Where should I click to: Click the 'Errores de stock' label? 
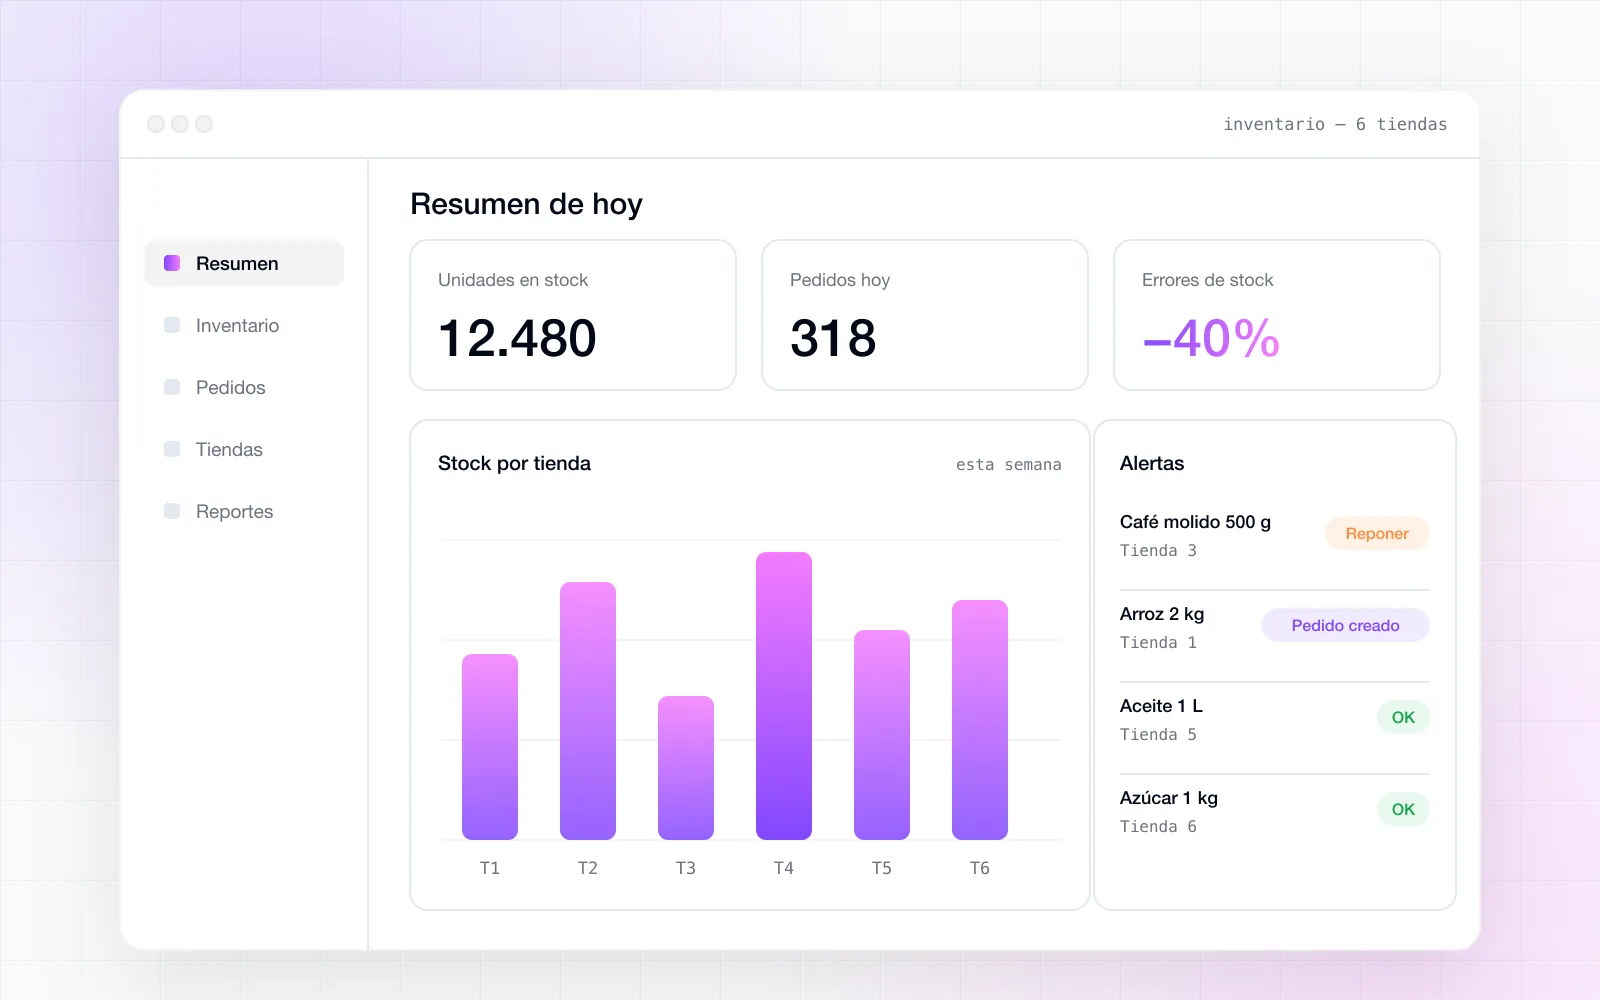(1207, 280)
